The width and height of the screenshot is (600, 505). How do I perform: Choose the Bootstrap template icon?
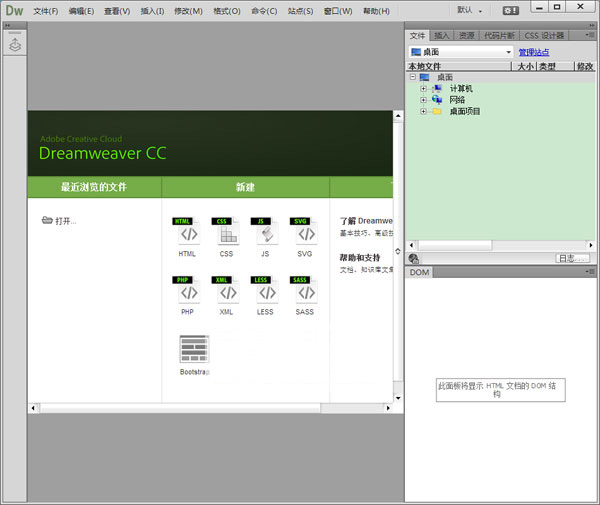(193, 349)
